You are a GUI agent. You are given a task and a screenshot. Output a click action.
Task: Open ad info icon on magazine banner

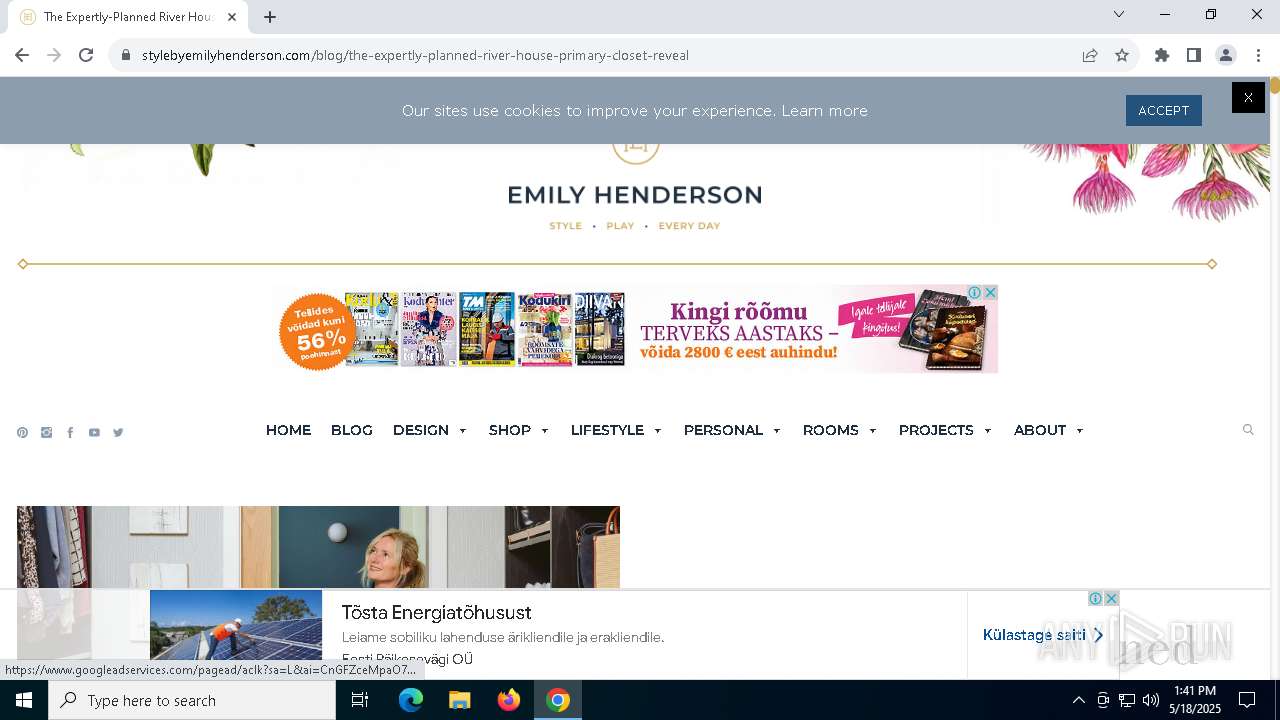(975, 292)
